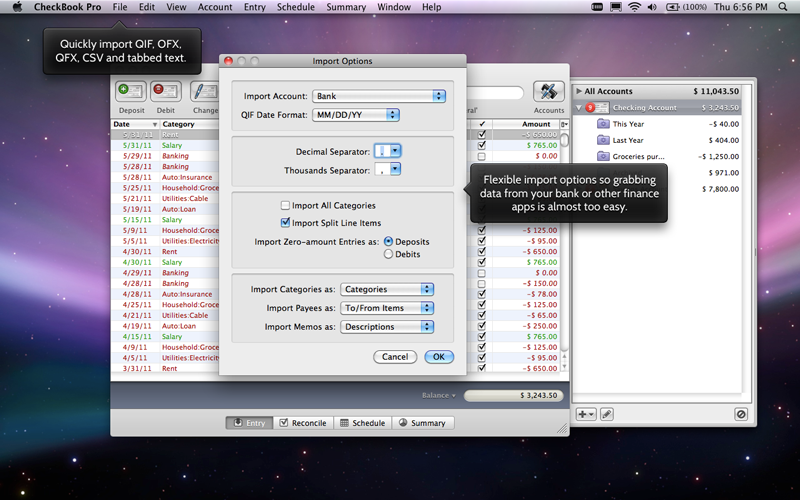Open the Help menu
800x500 pixels.
click(432, 7)
